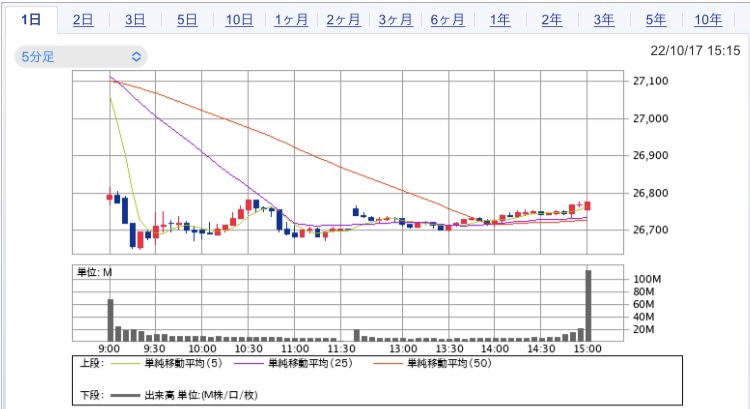Click the 単純移動平均(25) legend entry
750x409 pixels.
pyautogui.click(x=310, y=364)
